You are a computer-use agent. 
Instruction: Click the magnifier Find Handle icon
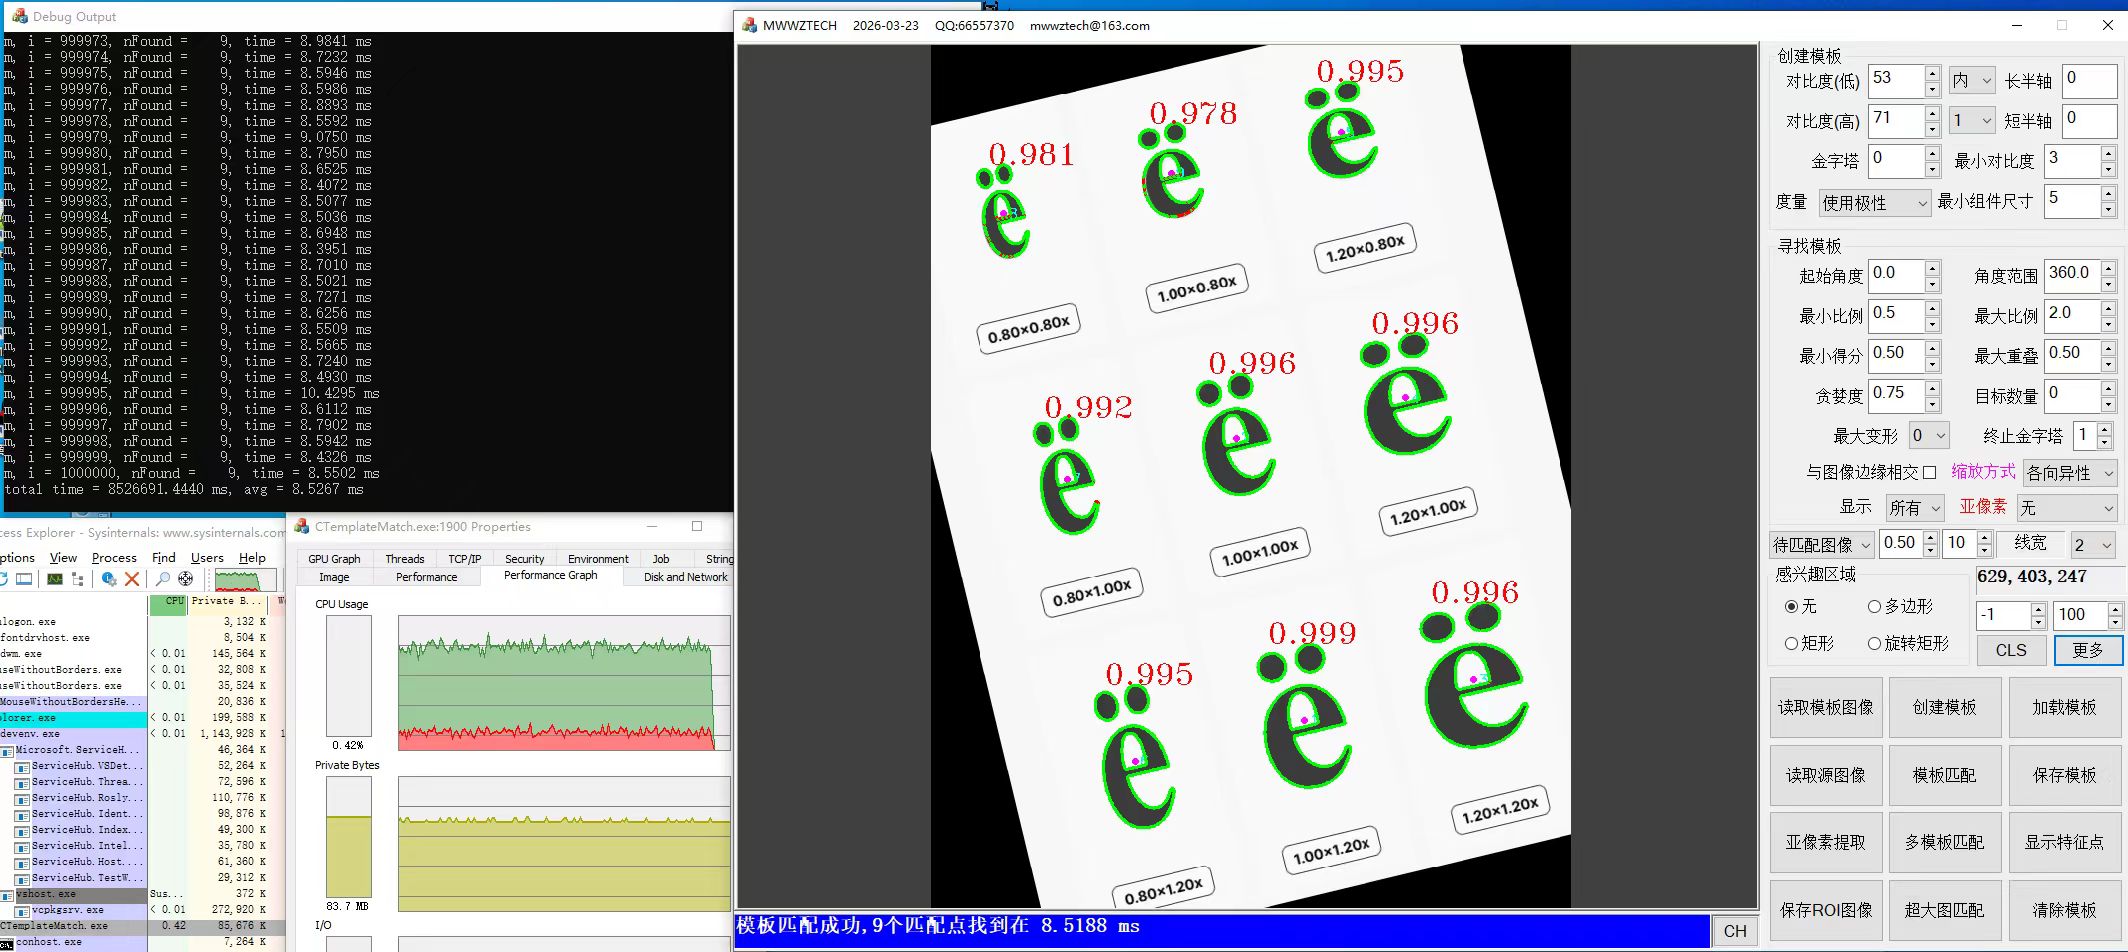[162, 579]
